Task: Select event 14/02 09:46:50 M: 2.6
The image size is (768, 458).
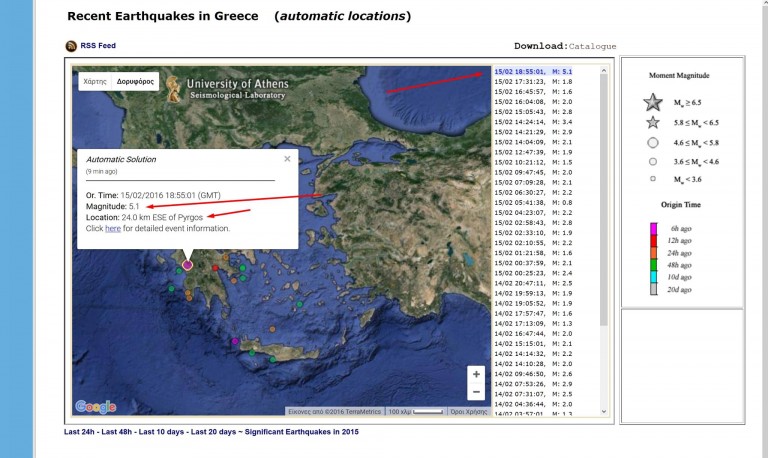Action: pyautogui.click(x=533, y=374)
